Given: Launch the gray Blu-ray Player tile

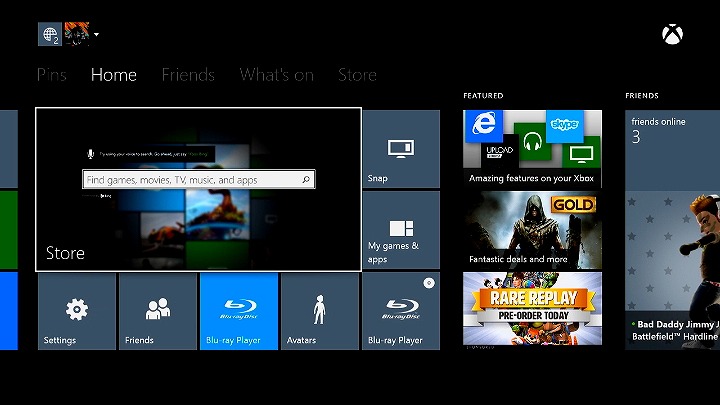Looking at the screenshot, I should pos(401,311).
